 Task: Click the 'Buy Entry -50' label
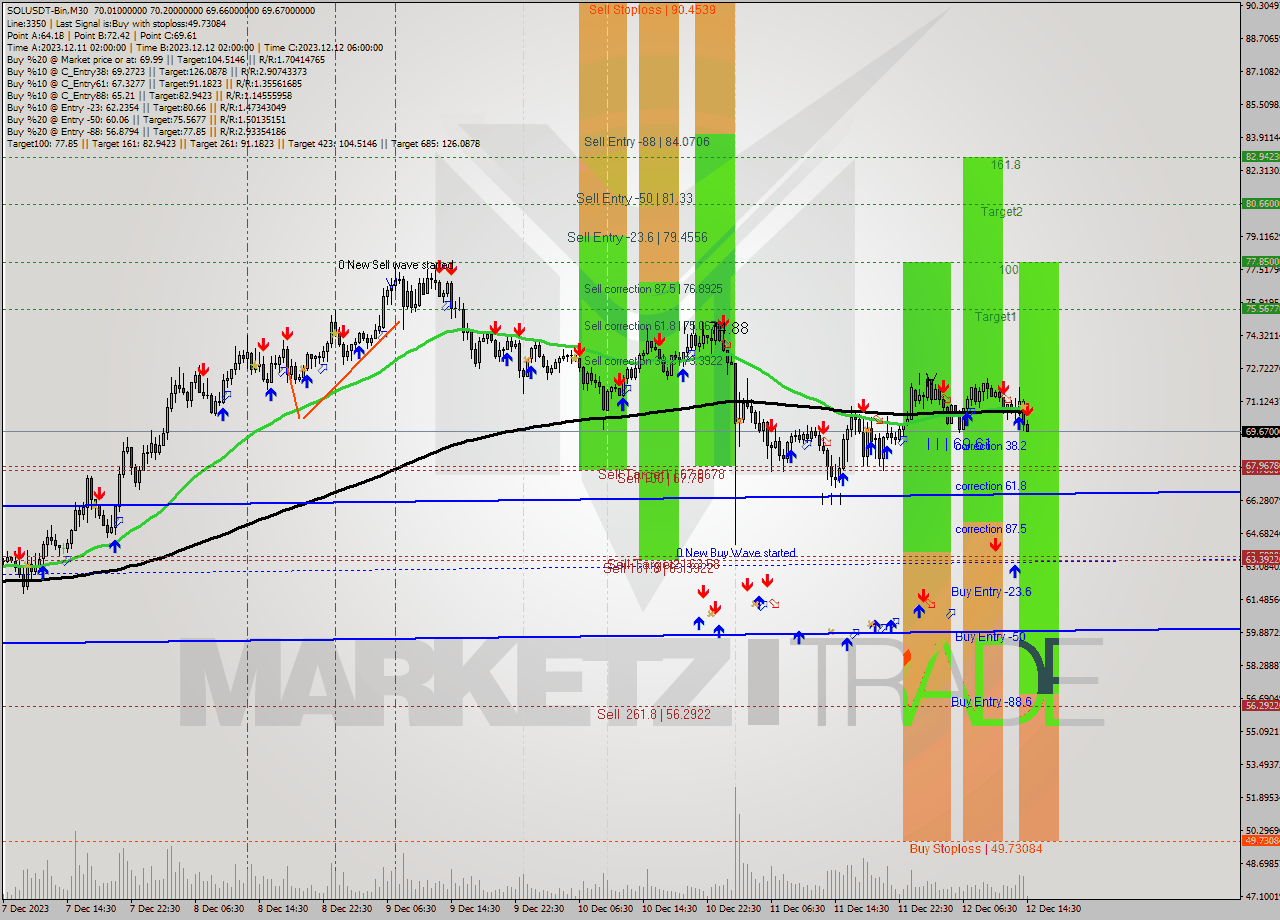click(990, 636)
